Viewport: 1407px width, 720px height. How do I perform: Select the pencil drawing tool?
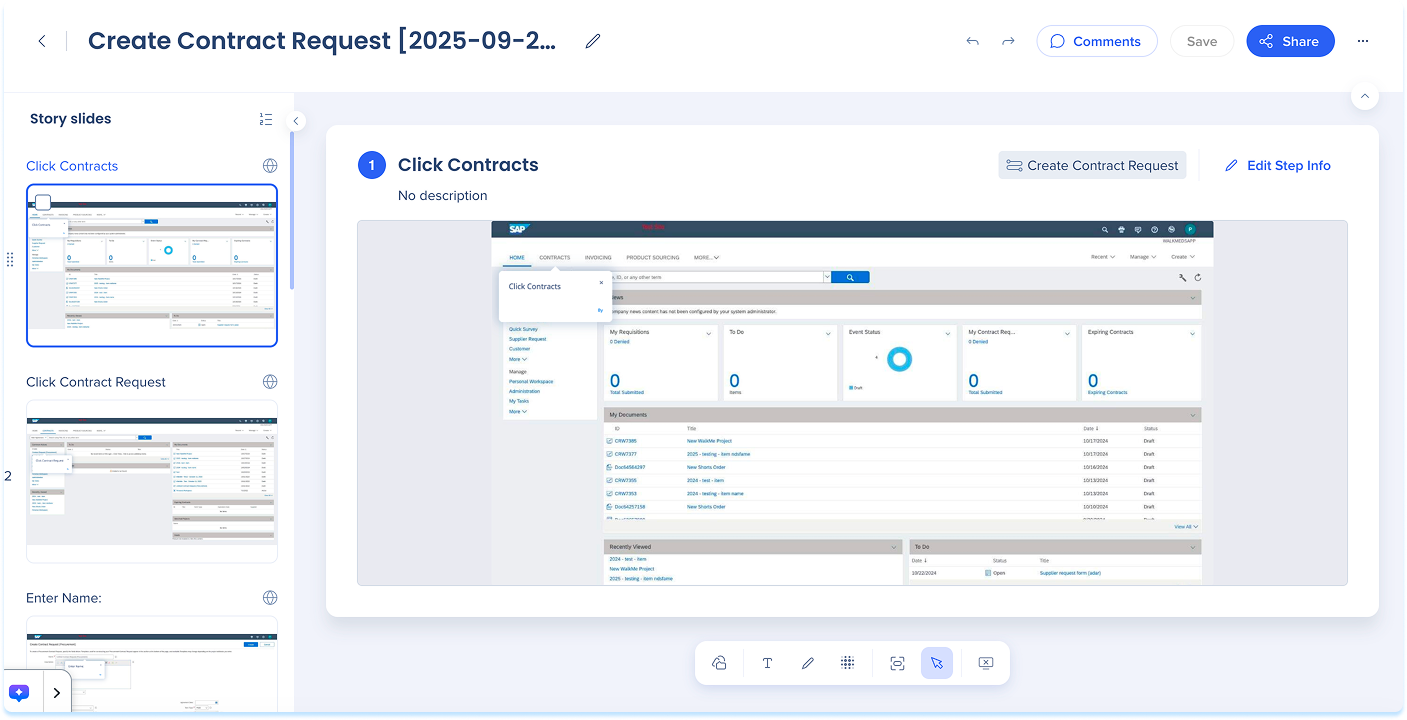[x=807, y=663]
